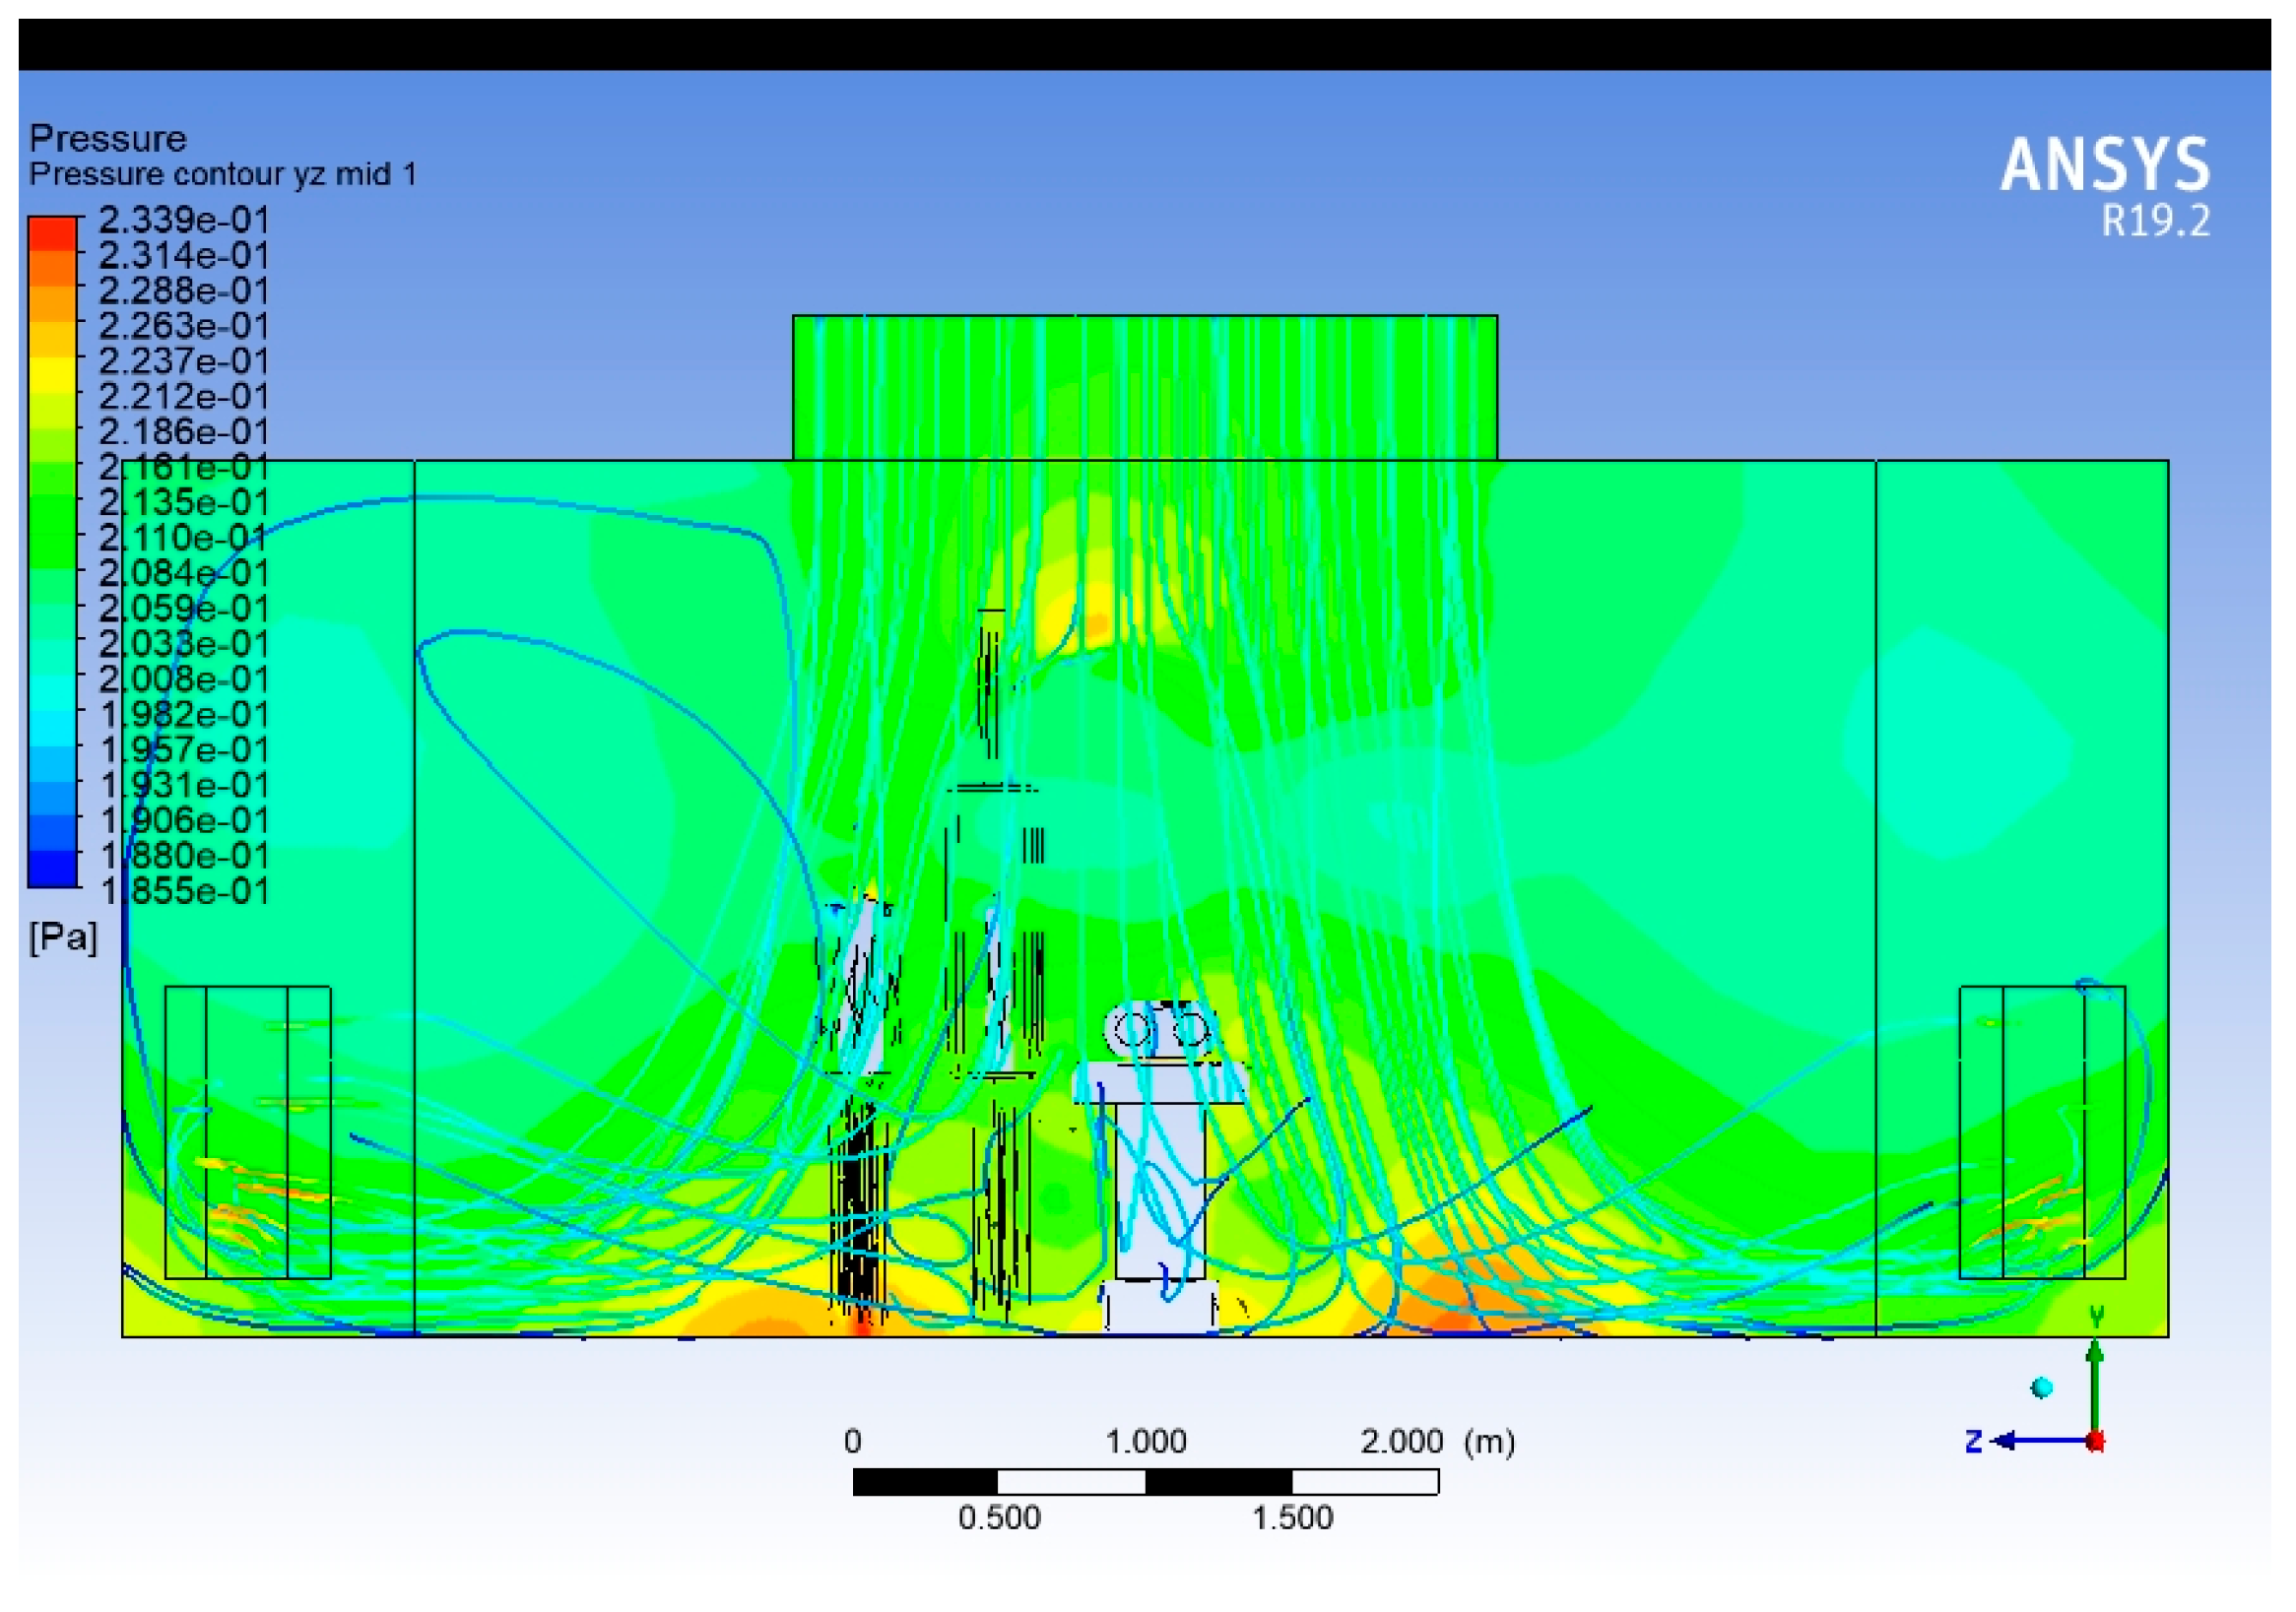Click the 1.855e-01 minimum legend value
Viewport: 2296px width, 1612px height.
click(x=184, y=891)
